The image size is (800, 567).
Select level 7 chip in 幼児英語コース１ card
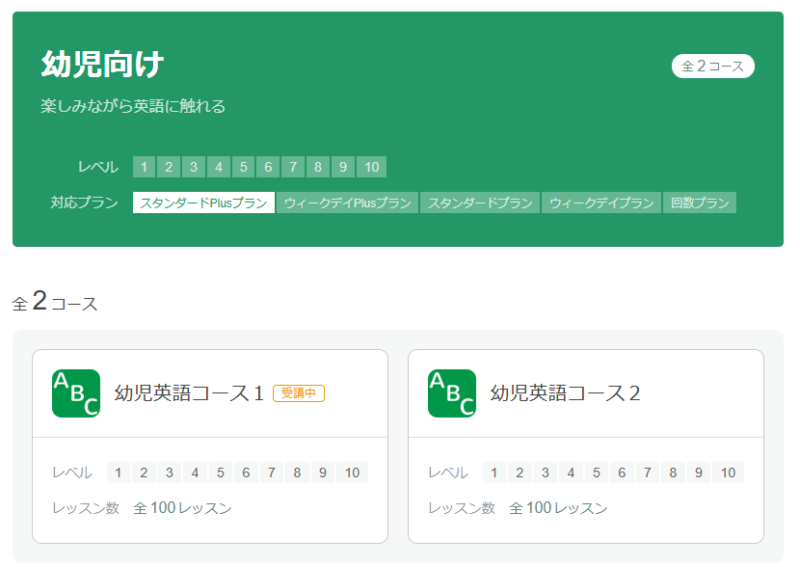(x=270, y=473)
